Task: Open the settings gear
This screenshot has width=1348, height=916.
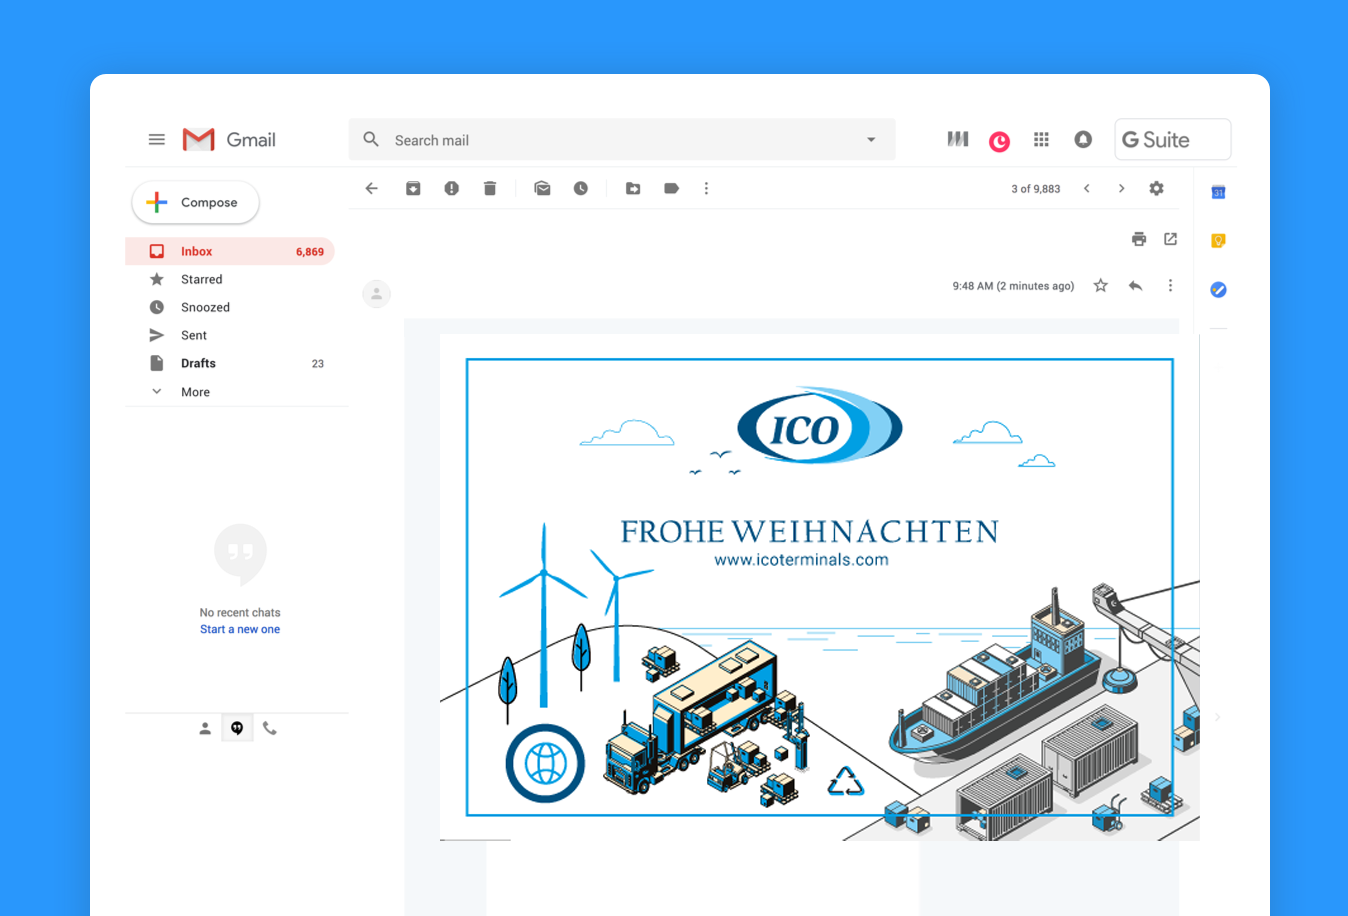Action: click(x=1156, y=188)
